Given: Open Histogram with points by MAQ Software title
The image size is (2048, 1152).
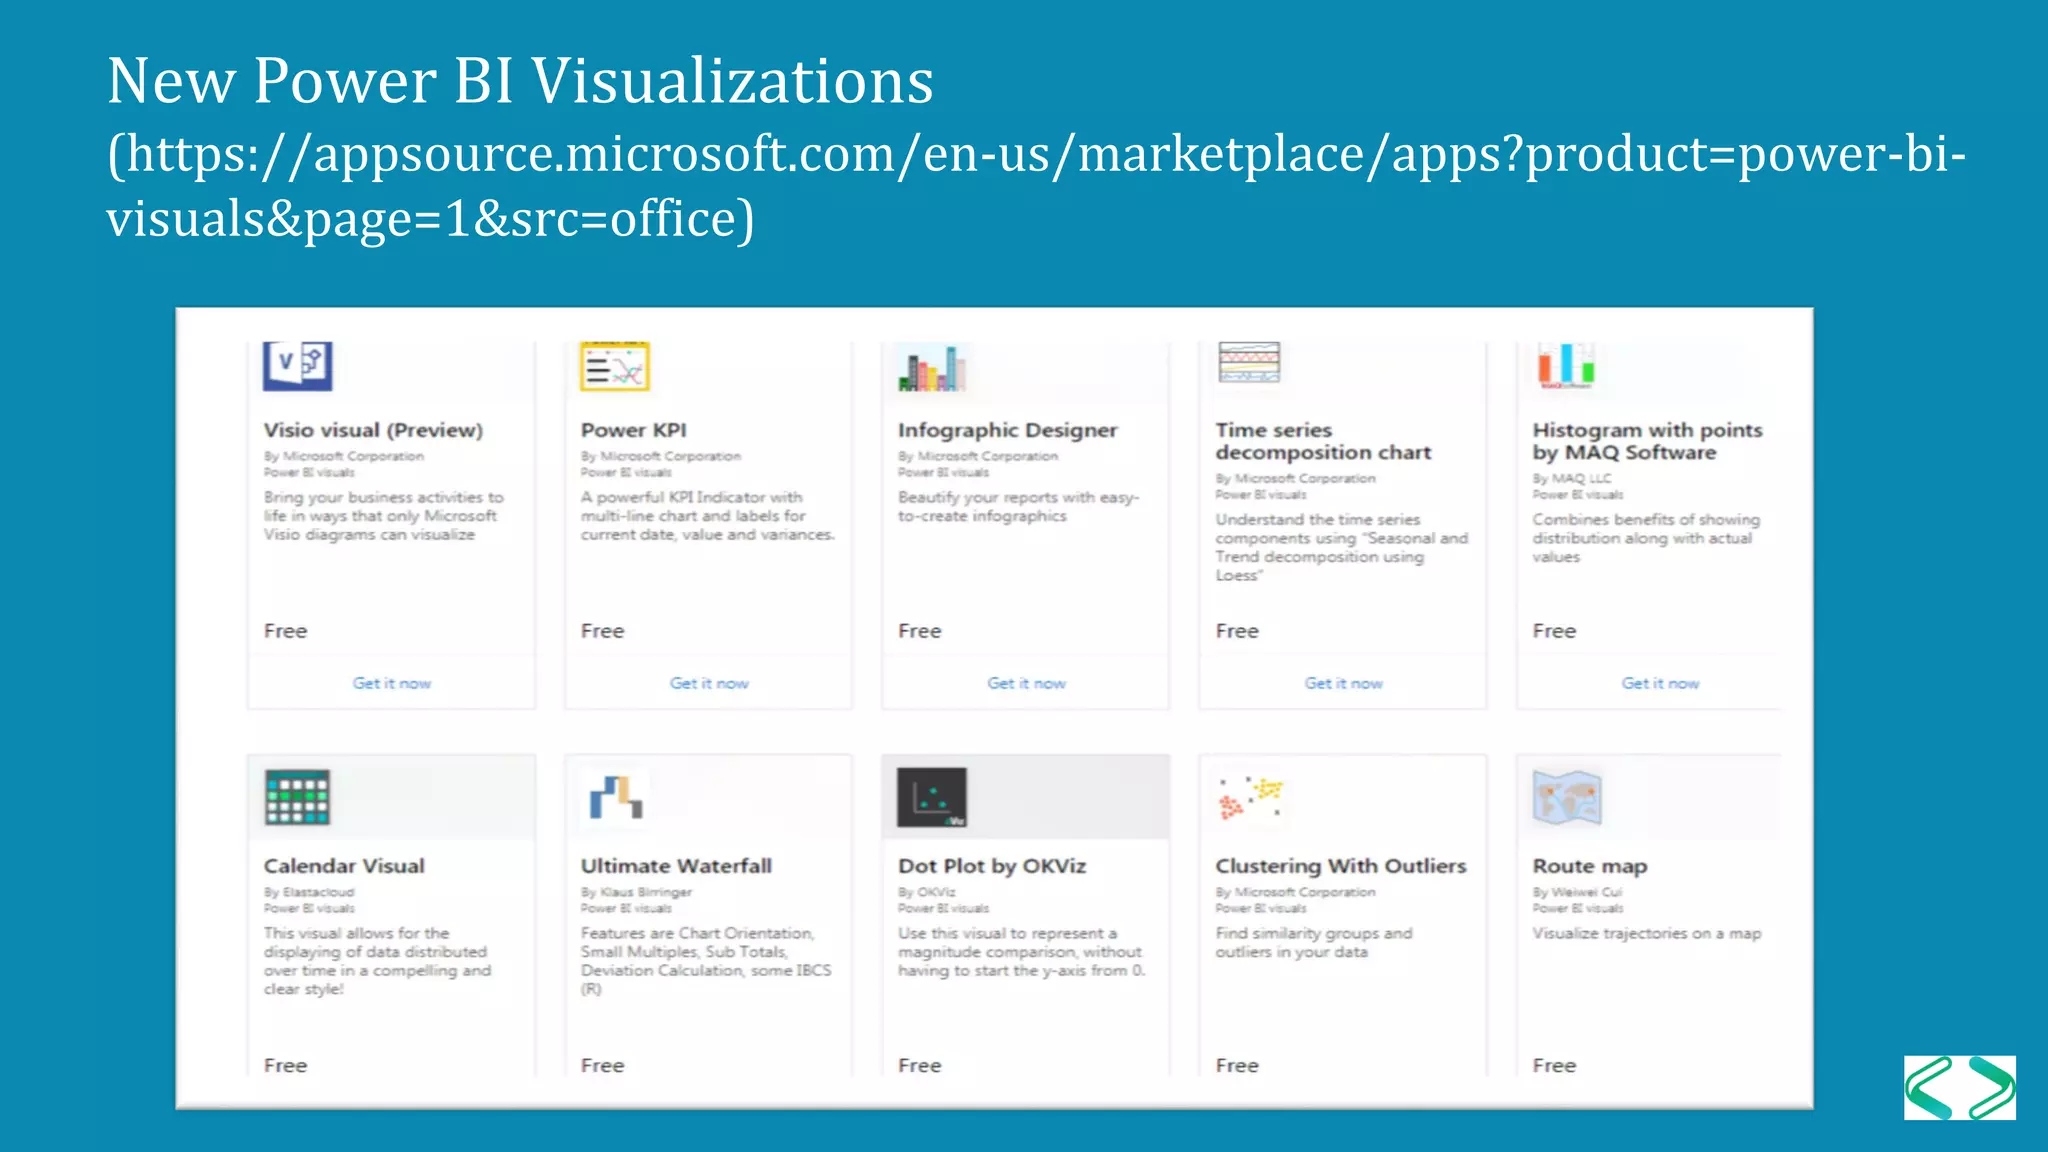Looking at the screenshot, I should point(1647,441).
